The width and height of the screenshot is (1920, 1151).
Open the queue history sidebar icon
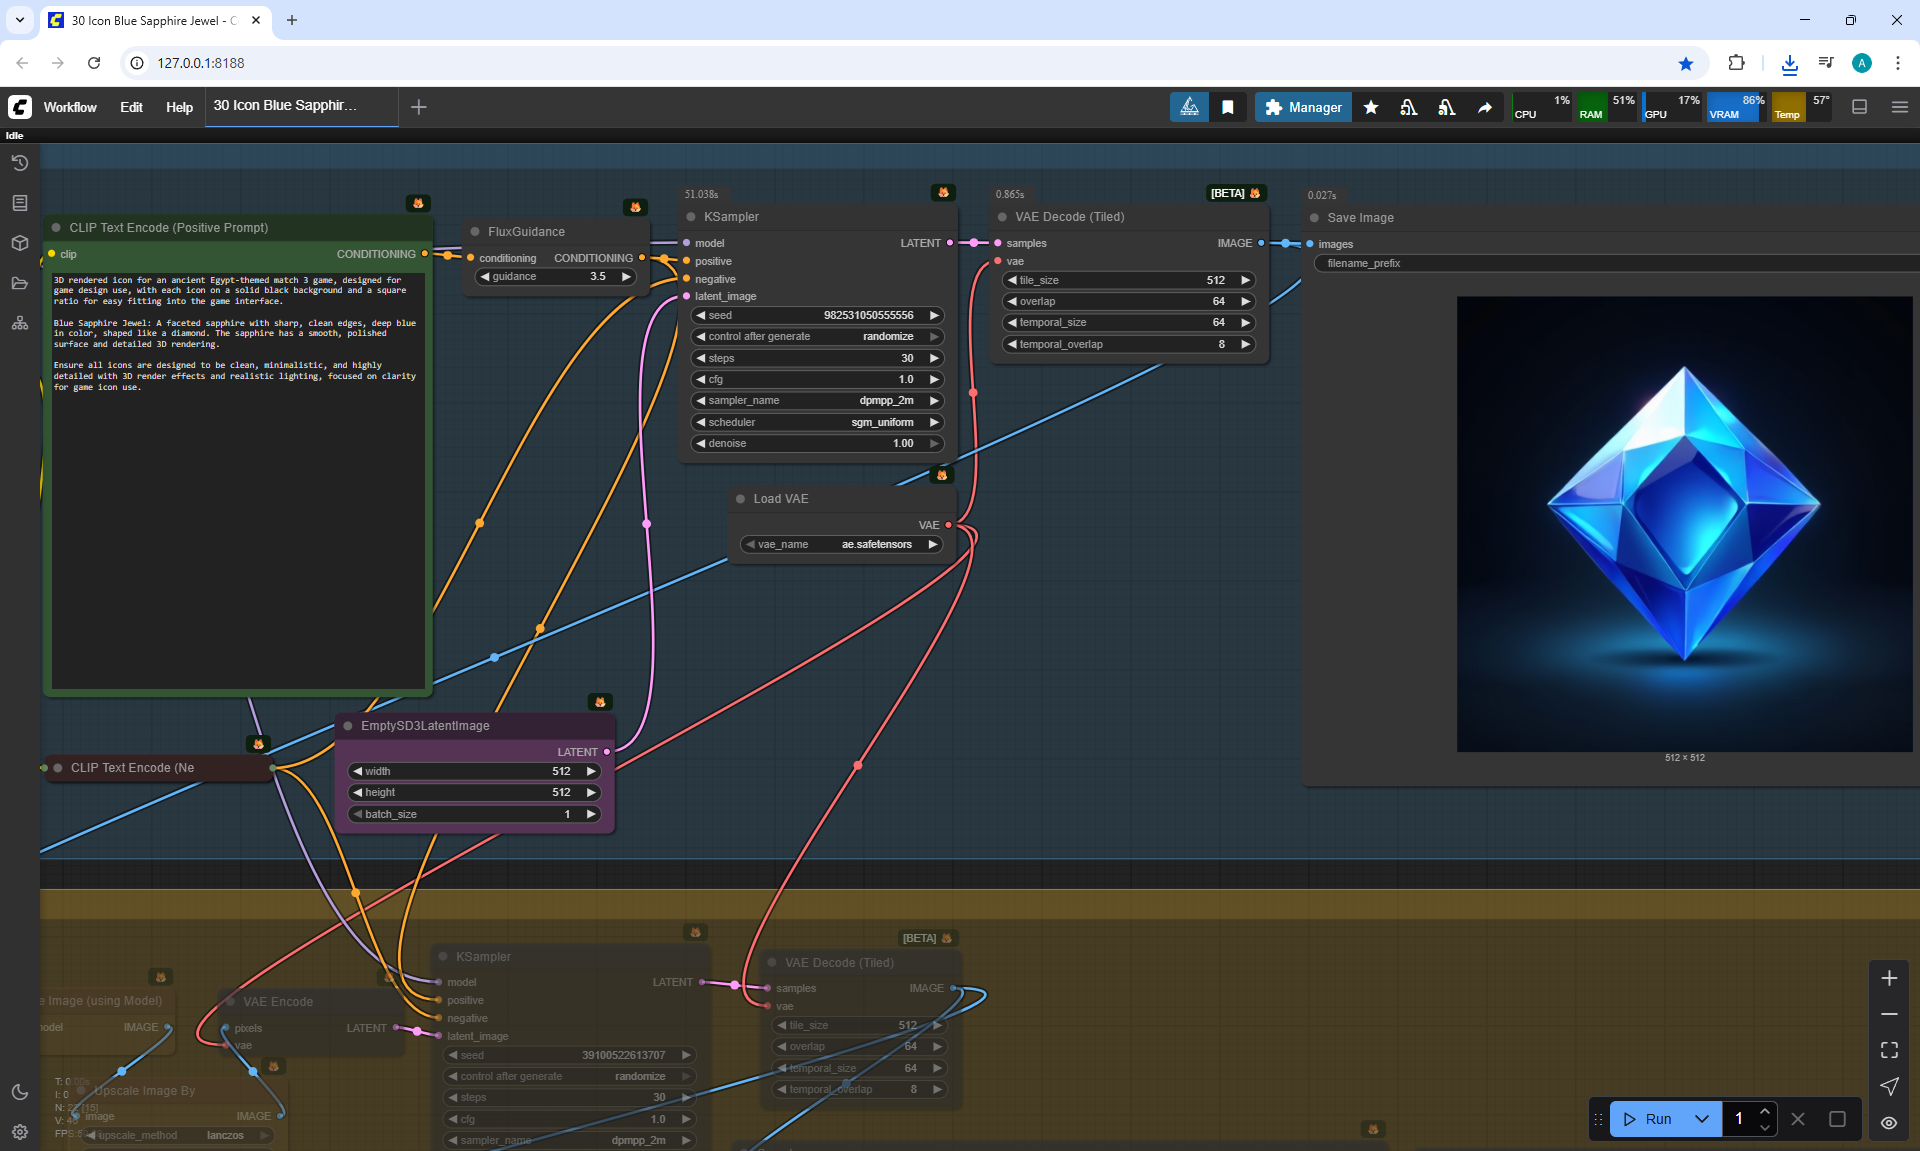[19, 163]
